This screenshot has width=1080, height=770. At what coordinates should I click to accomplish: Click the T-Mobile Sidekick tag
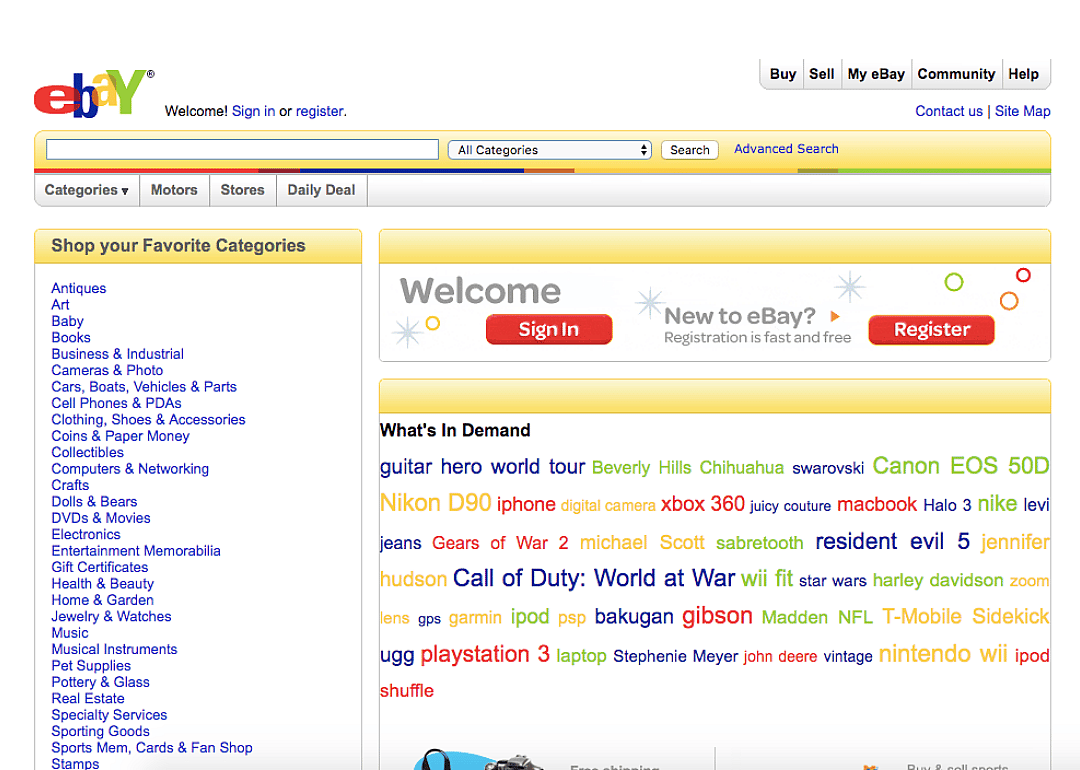click(x=965, y=616)
